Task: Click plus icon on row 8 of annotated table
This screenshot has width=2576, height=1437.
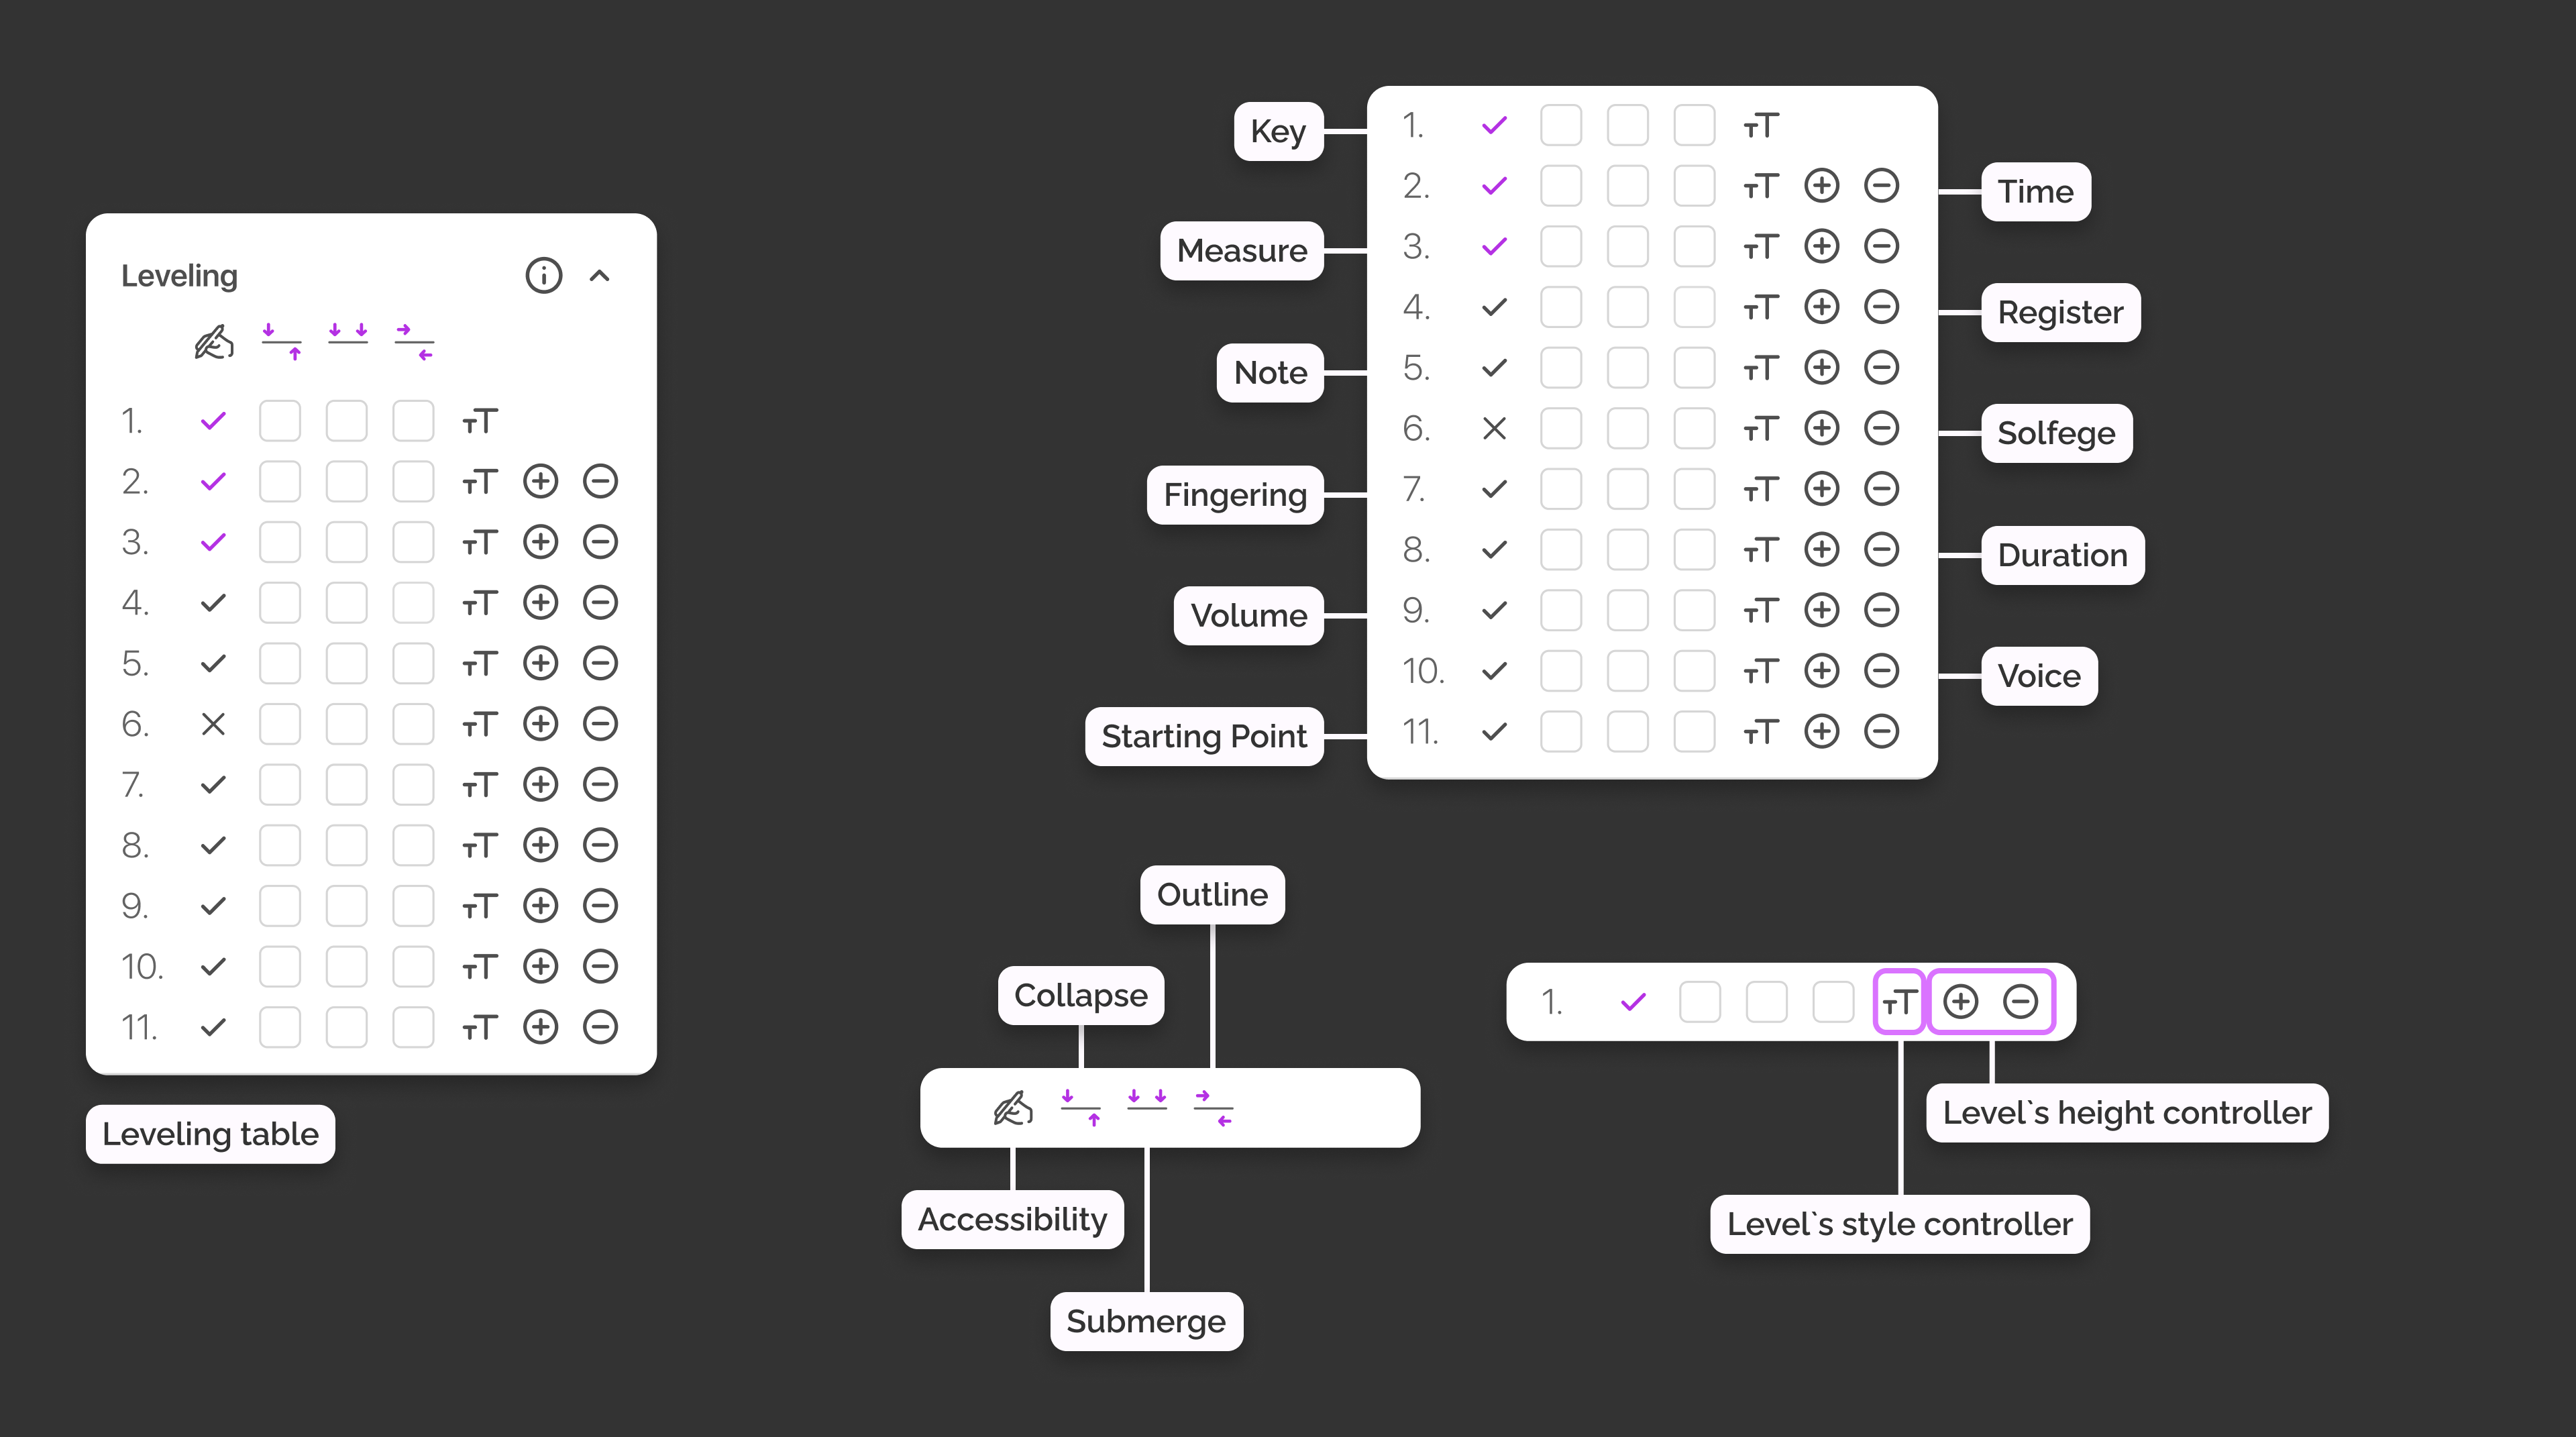Action: [x=1822, y=550]
